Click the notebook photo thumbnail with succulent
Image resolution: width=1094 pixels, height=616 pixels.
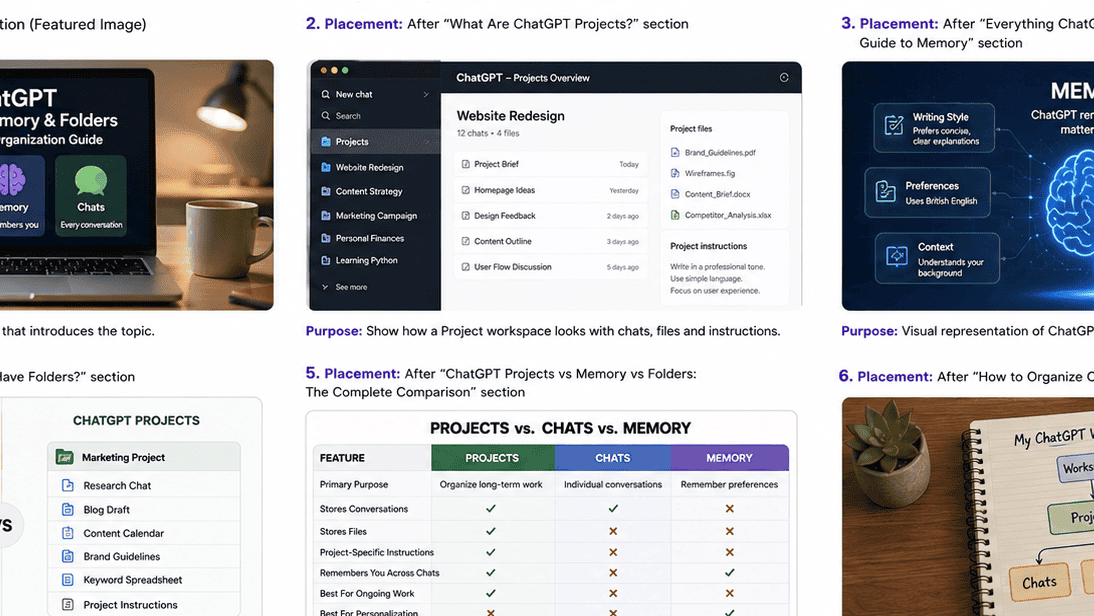[x=968, y=506]
